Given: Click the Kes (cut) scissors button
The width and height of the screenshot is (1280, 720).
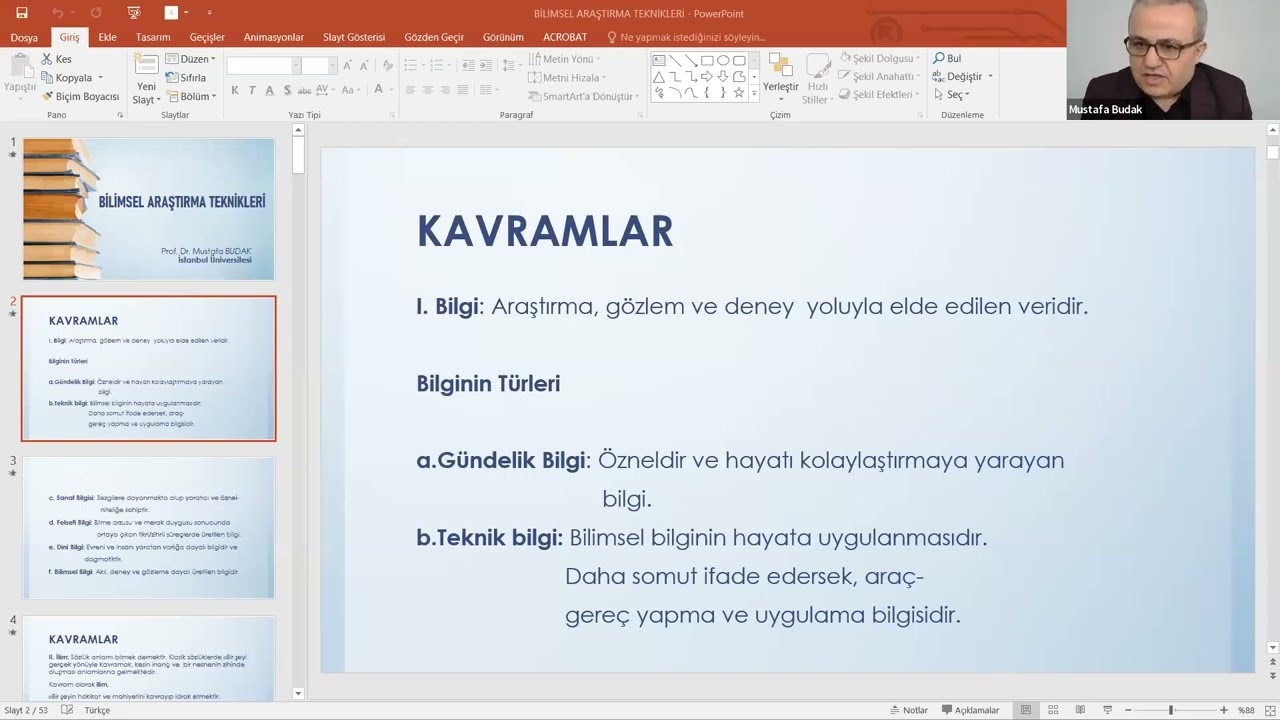Looking at the screenshot, I should (x=56, y=59).
